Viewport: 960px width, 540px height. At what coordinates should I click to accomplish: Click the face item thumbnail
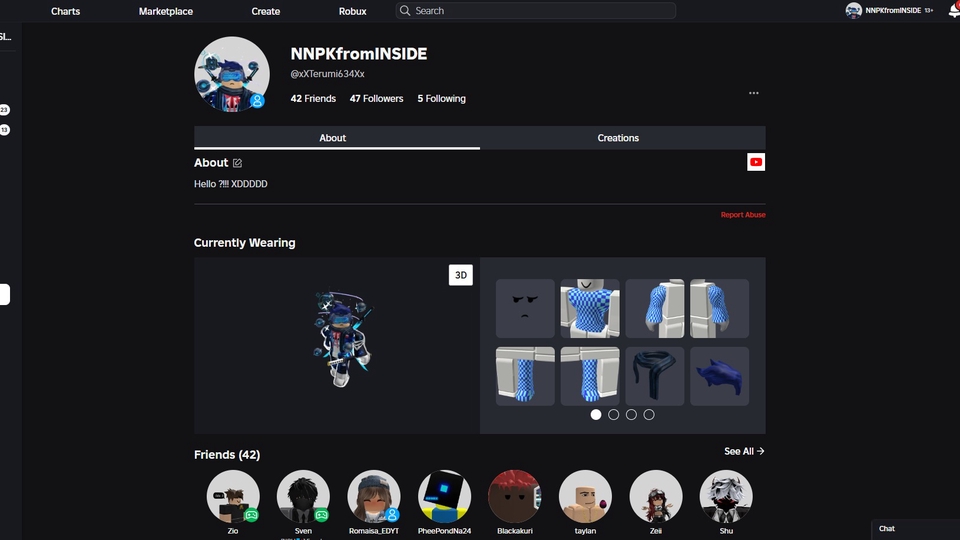(x=525, y=308)
